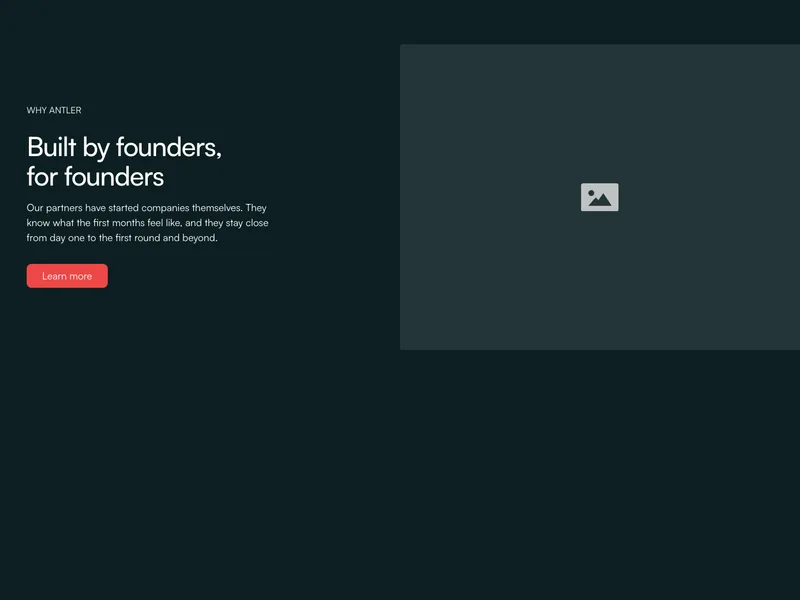Click the 'Learn' text inside the red button
This screenshot has height=600, width=800.
click(x=54, y=276)
